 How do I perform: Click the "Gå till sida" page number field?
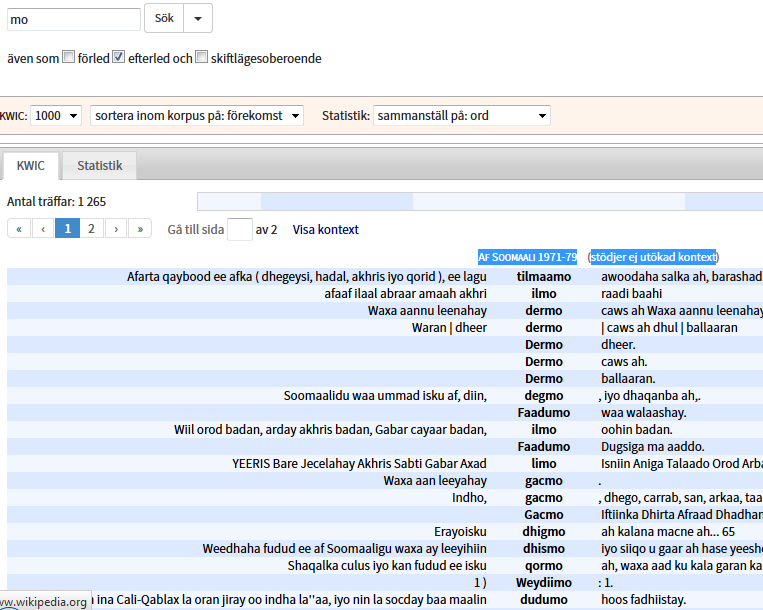coord(240,229)
